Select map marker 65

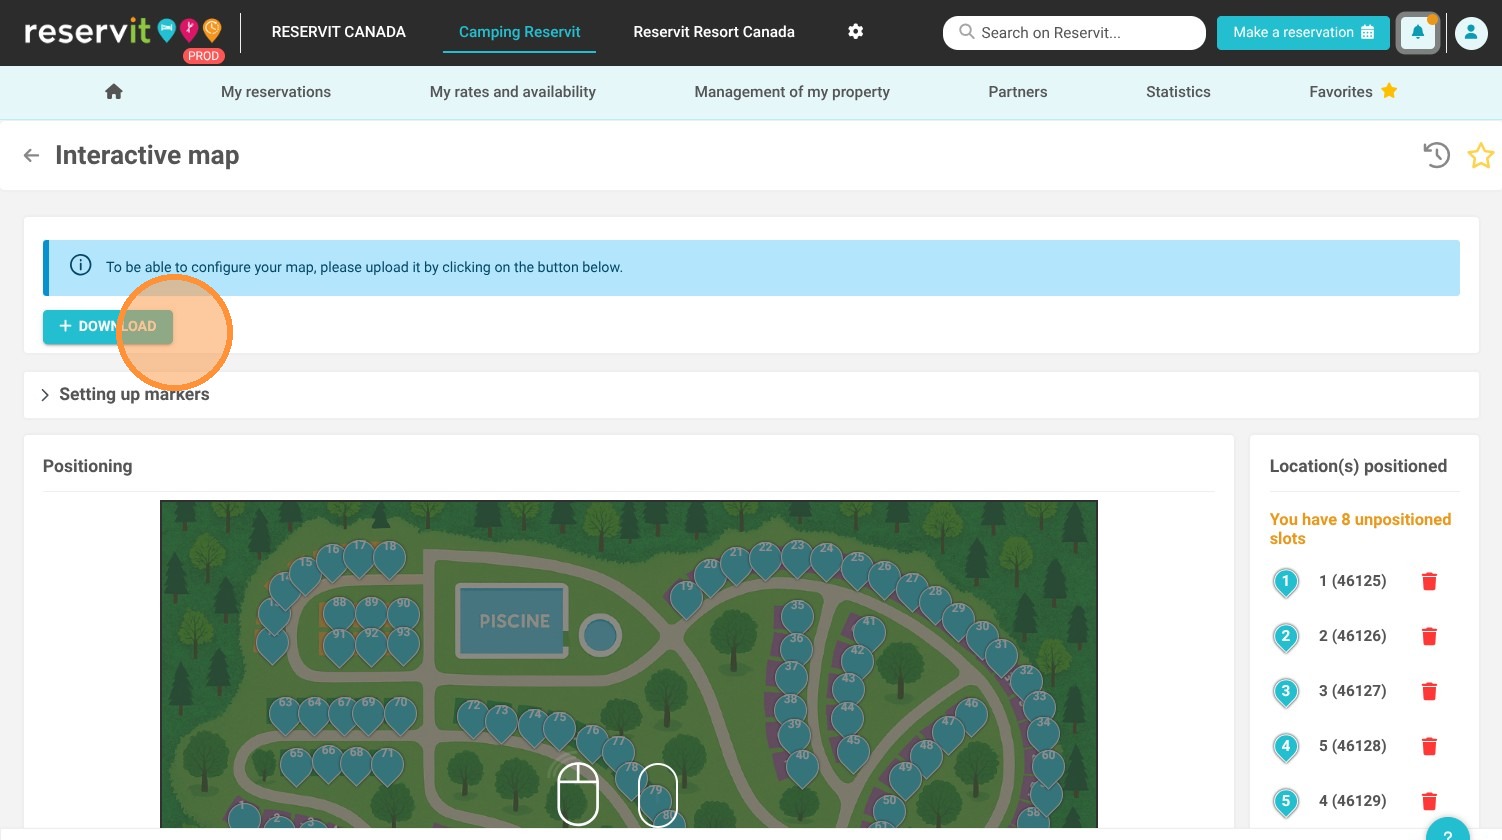pyautogui.click(x=296, y=765)
